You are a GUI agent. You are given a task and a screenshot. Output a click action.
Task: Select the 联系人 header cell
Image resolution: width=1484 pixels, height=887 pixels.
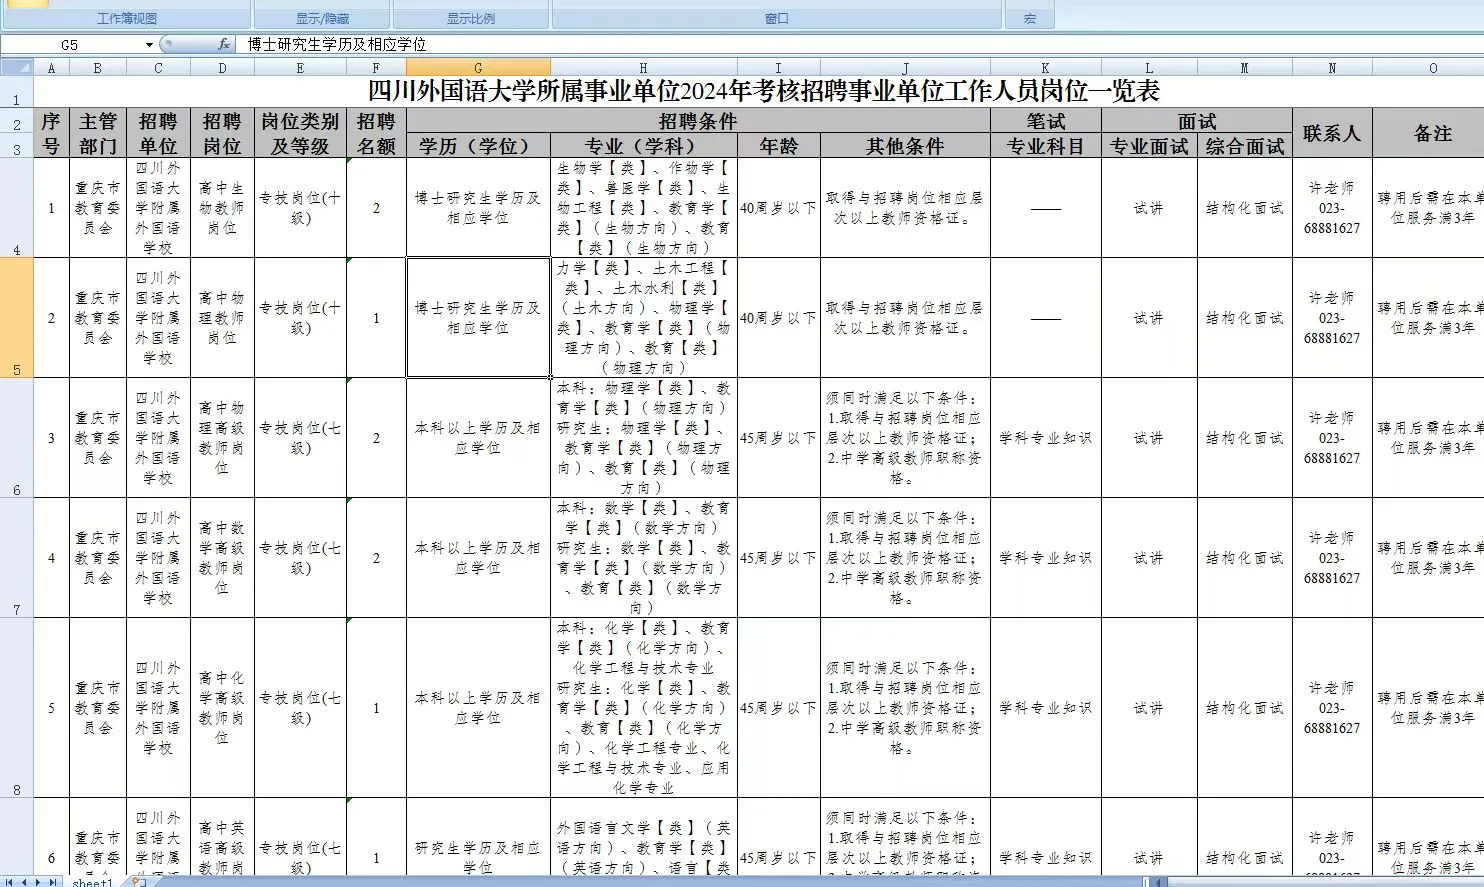tap(1332, 133)
